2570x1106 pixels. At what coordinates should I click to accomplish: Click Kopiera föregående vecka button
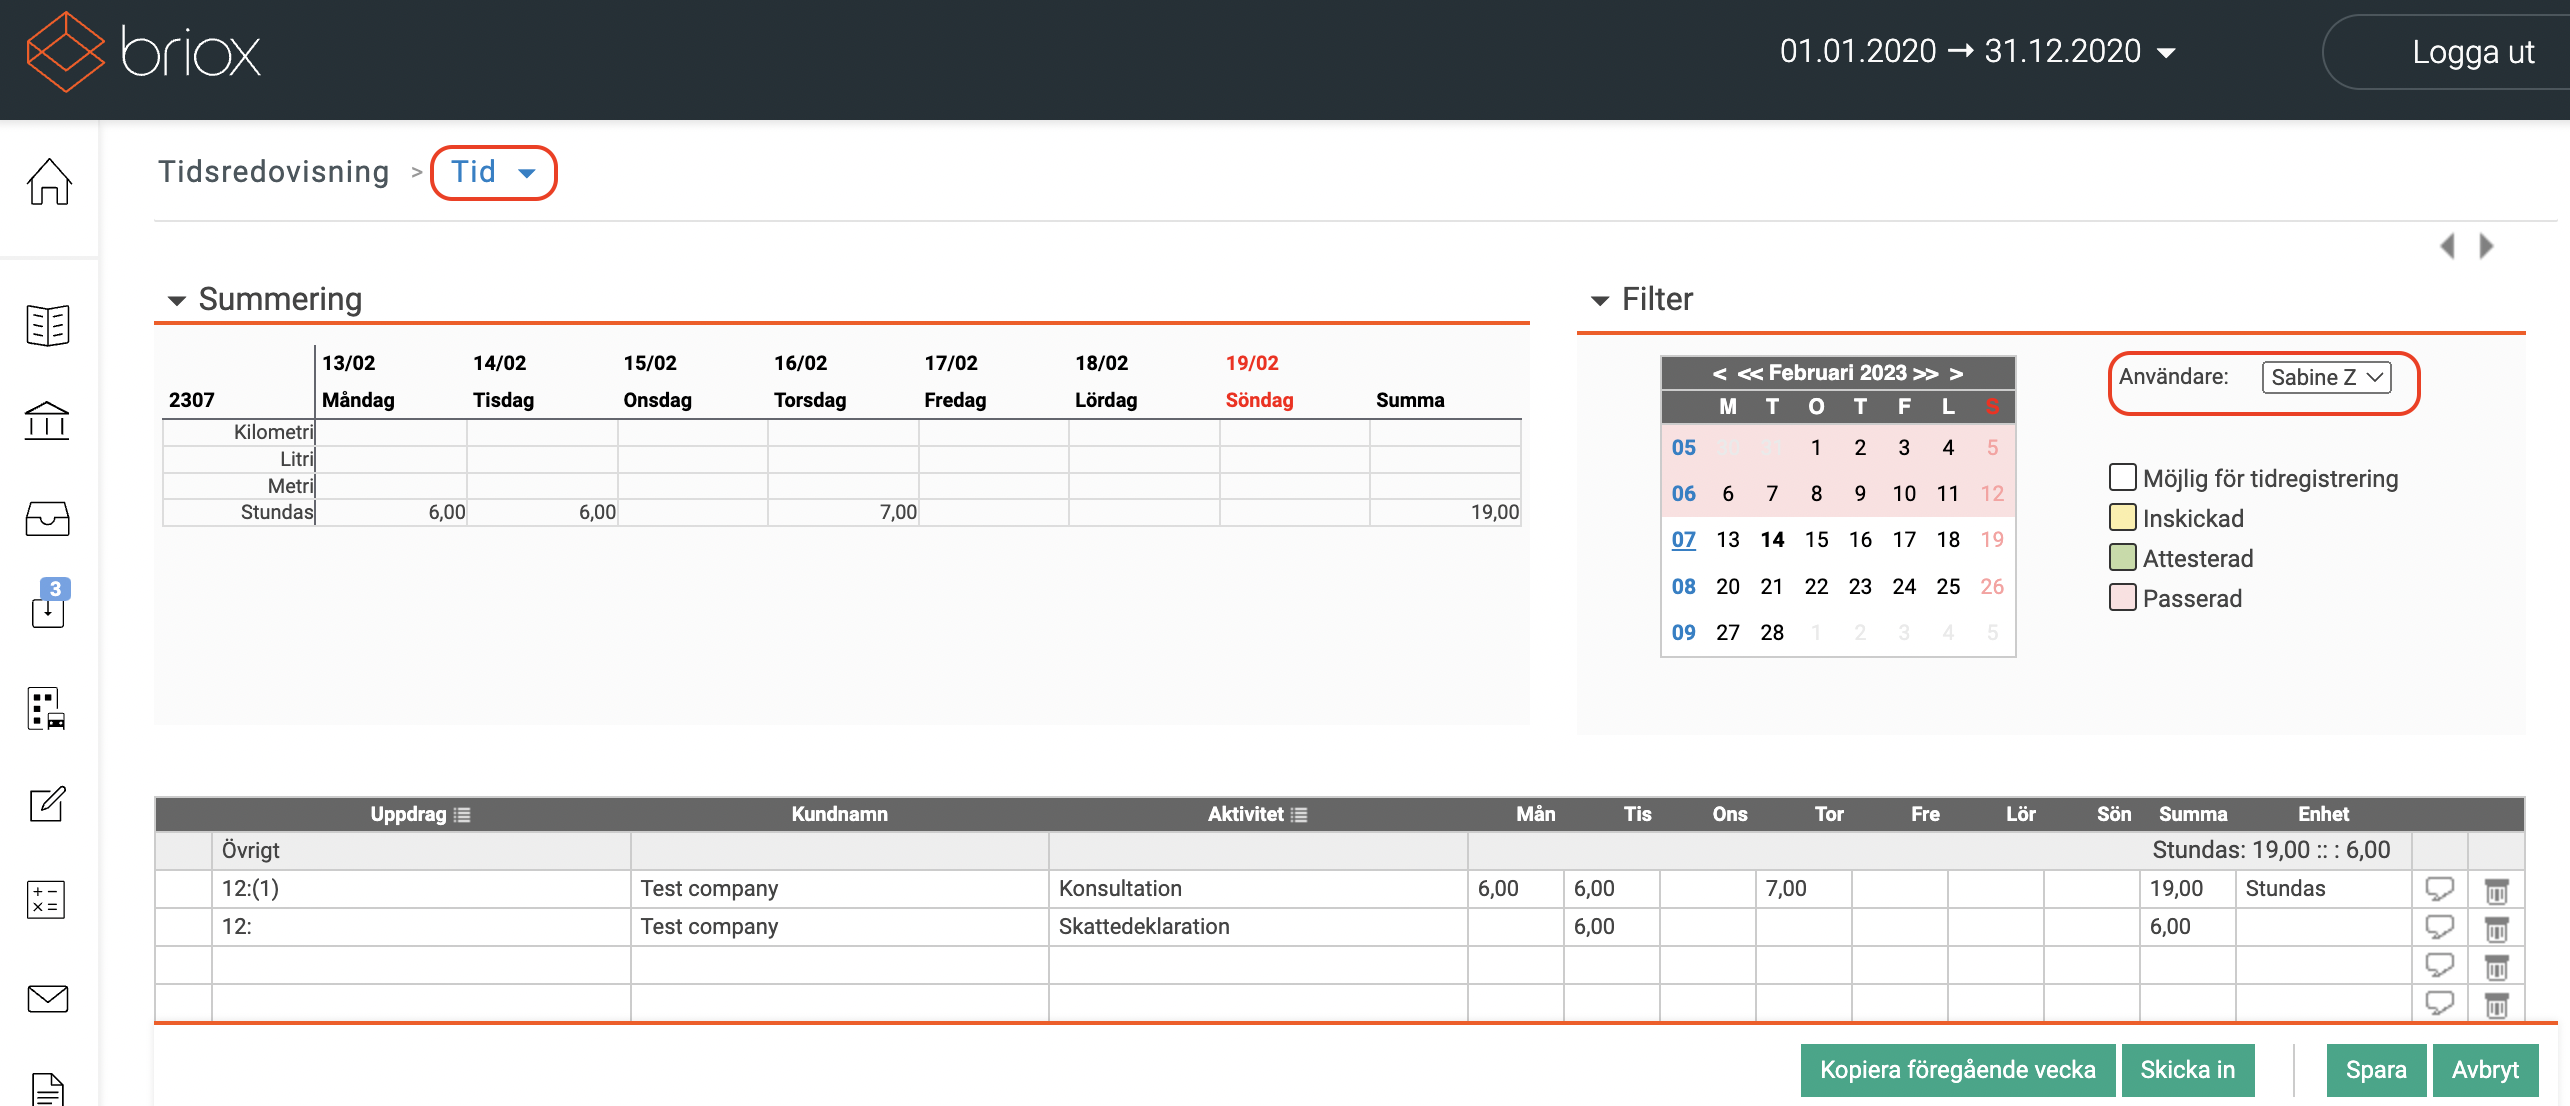pos(1957,1070)
